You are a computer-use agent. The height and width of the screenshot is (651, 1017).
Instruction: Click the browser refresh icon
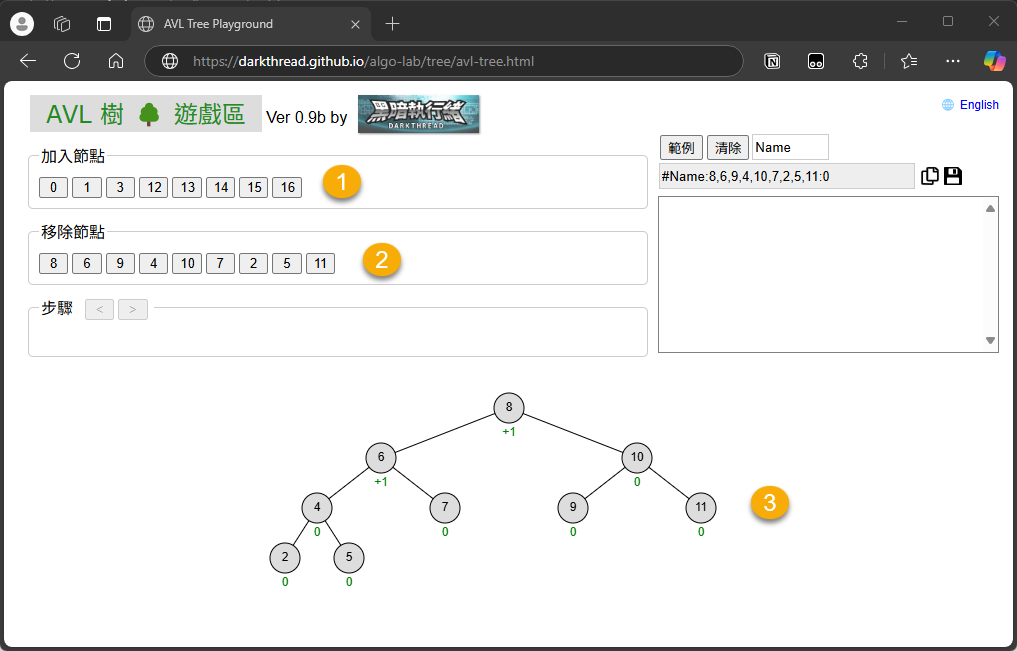(x=72, y=61)
